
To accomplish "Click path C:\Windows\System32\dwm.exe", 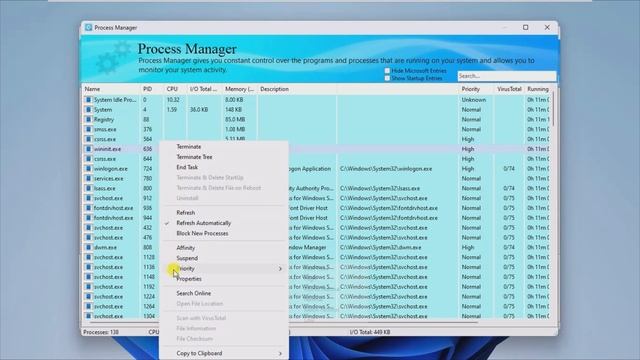I will 380,247.
